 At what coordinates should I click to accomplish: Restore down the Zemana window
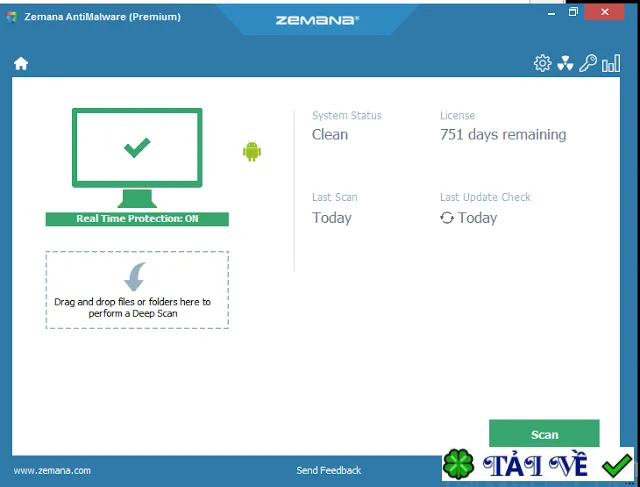(573, 12)
